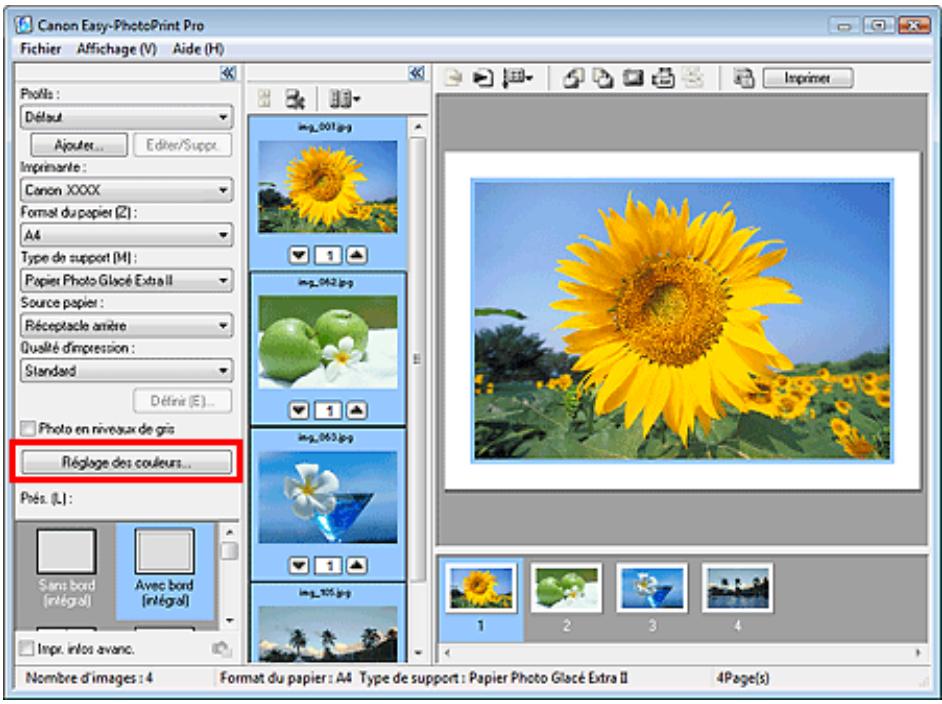Select page 3 flower in page strip
The height and width of the screenshot is (704, 942).
pyautogui.click(x=652, y=589)
